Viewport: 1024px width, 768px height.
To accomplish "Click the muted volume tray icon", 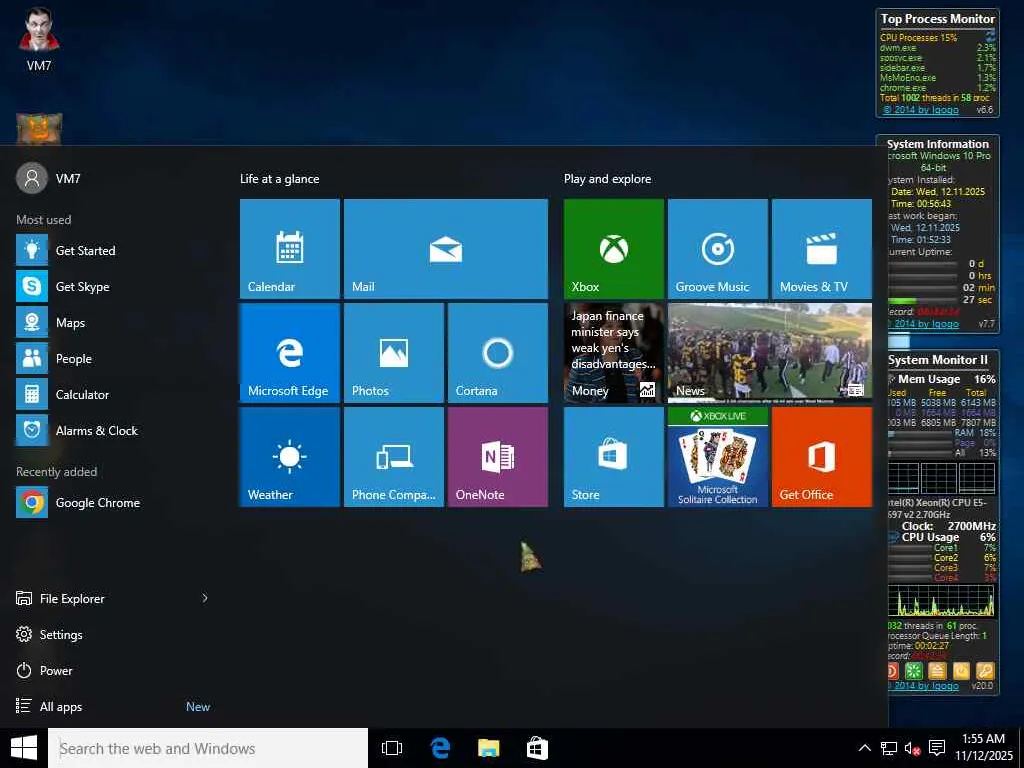I will [x=912, y=748].
